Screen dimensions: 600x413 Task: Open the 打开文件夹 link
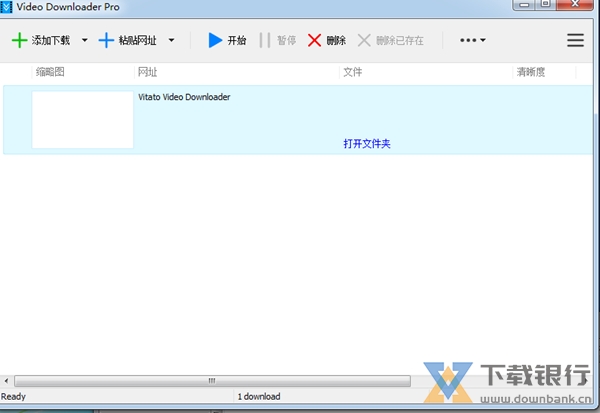coord(367,144)
